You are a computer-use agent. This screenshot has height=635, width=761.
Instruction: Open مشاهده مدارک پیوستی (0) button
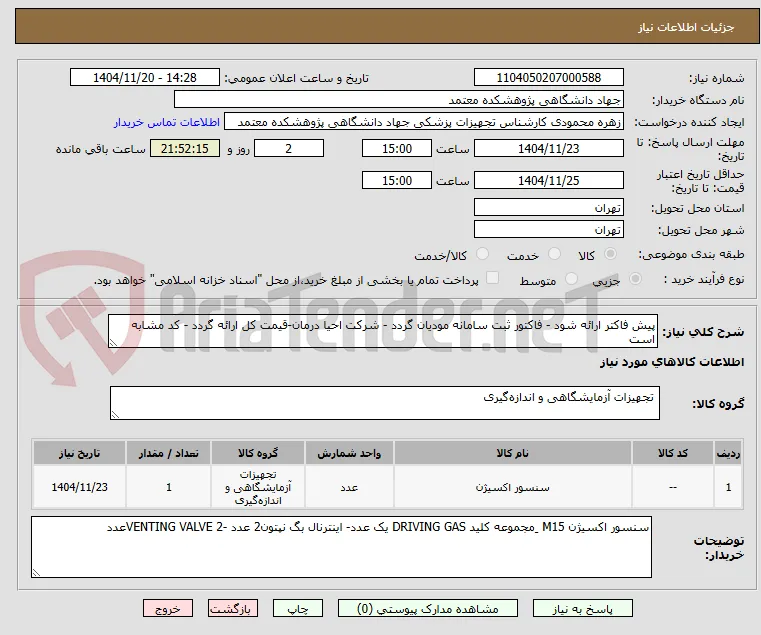point(428,608)
